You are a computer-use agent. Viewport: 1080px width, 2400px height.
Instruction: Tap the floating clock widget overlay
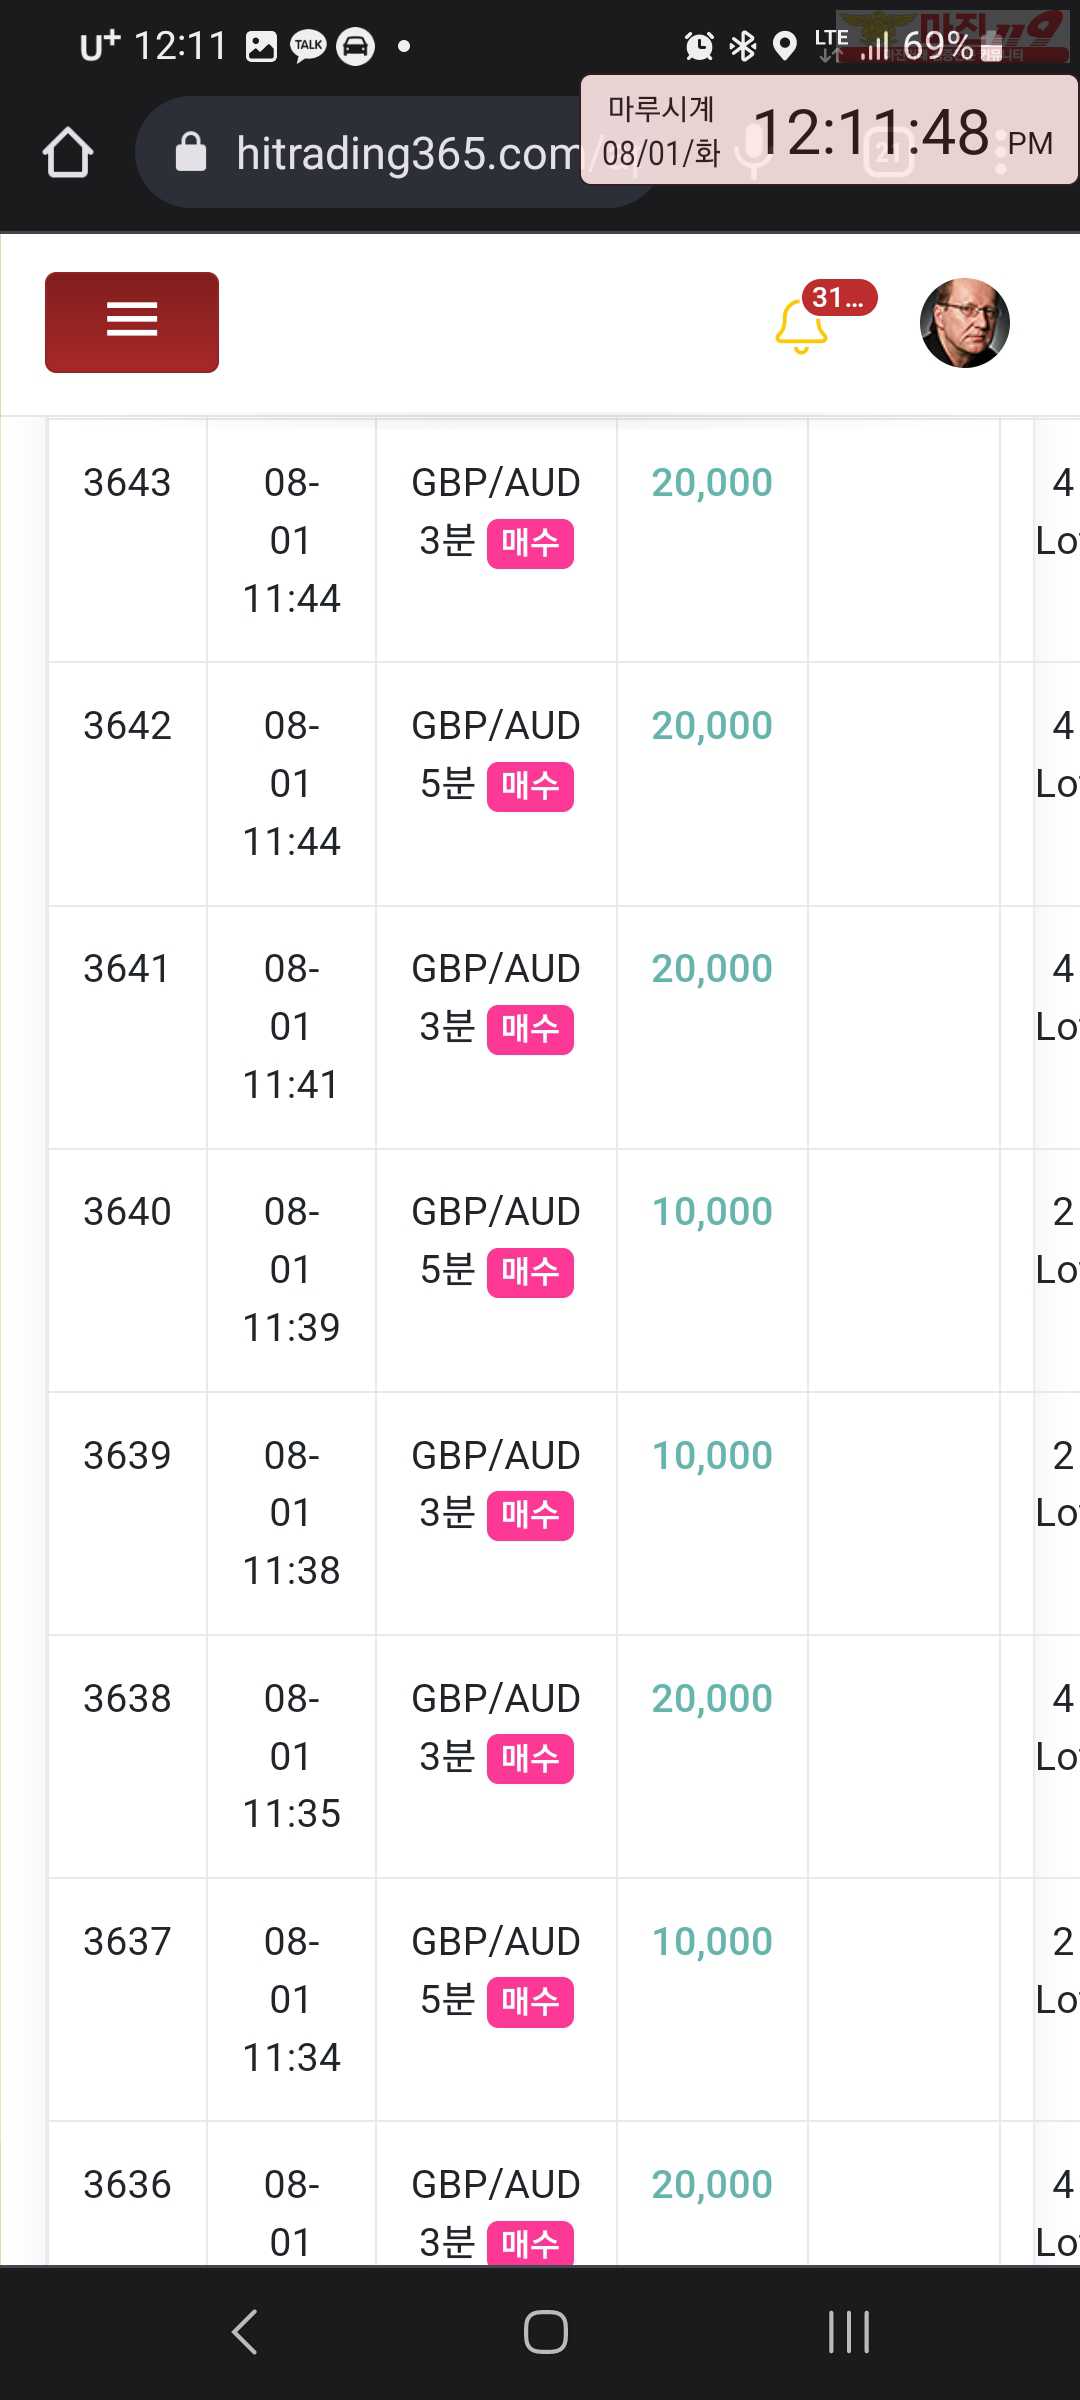point(829,130)
